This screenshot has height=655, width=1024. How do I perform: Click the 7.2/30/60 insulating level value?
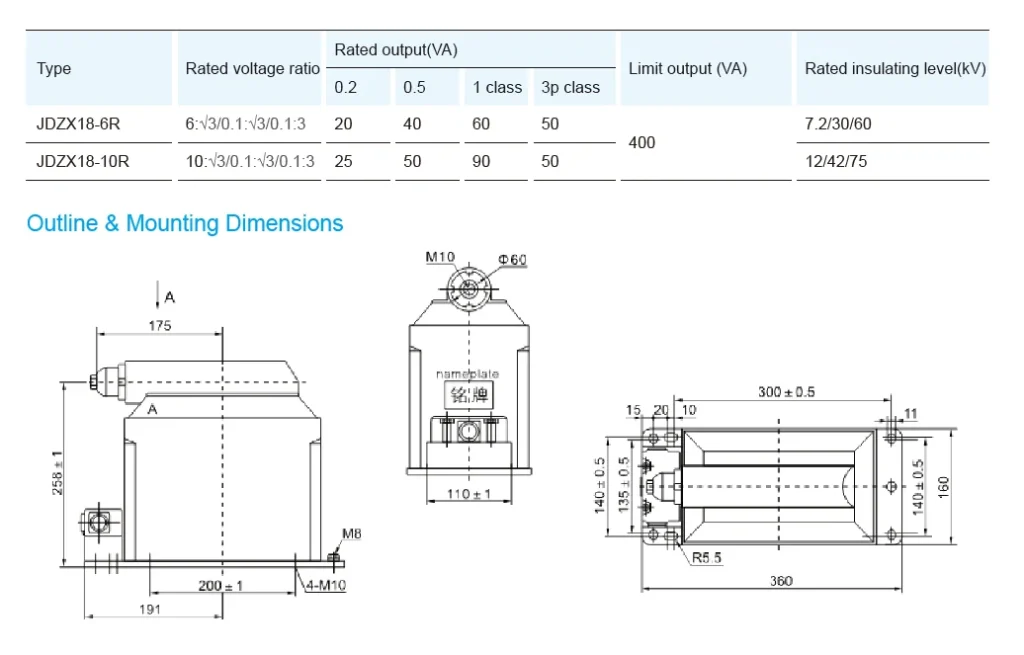[838, 124]
